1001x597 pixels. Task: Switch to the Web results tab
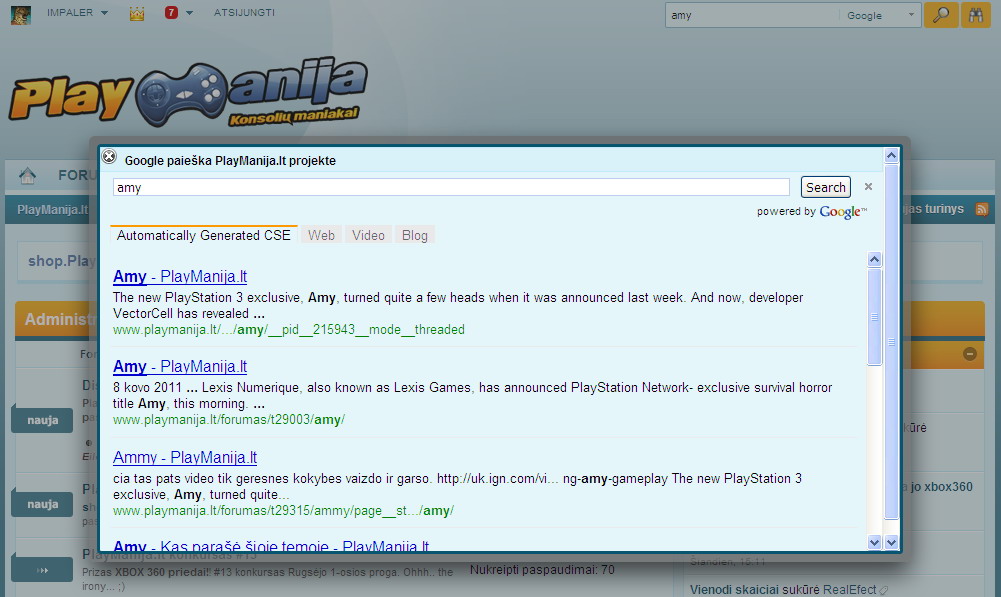point(321,235)
